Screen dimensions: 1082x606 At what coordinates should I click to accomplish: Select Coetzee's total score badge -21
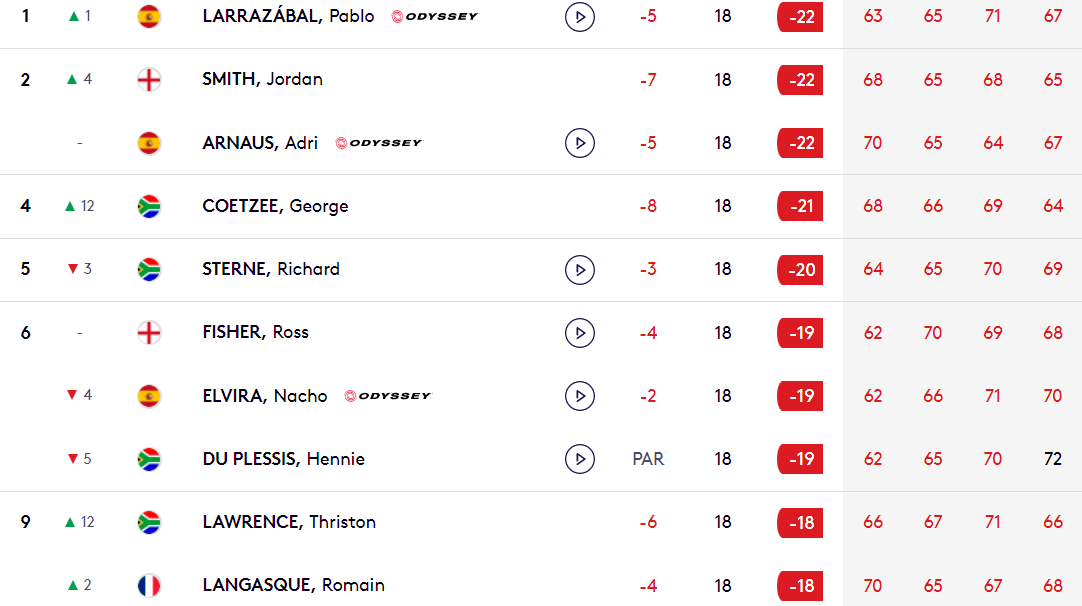(x=800, y=206)
